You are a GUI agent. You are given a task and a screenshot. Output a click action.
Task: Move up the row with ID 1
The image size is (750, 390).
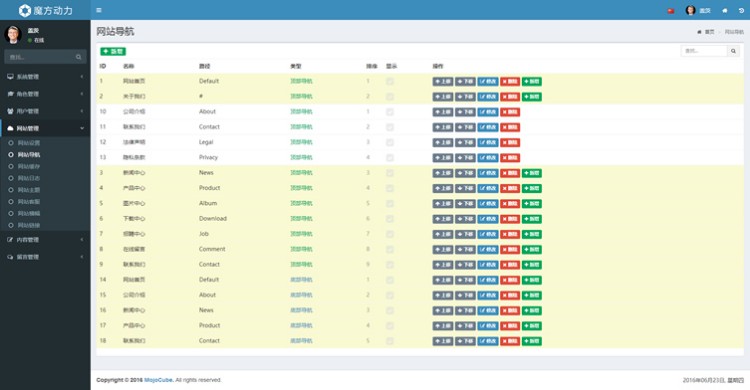pos(443,81)
